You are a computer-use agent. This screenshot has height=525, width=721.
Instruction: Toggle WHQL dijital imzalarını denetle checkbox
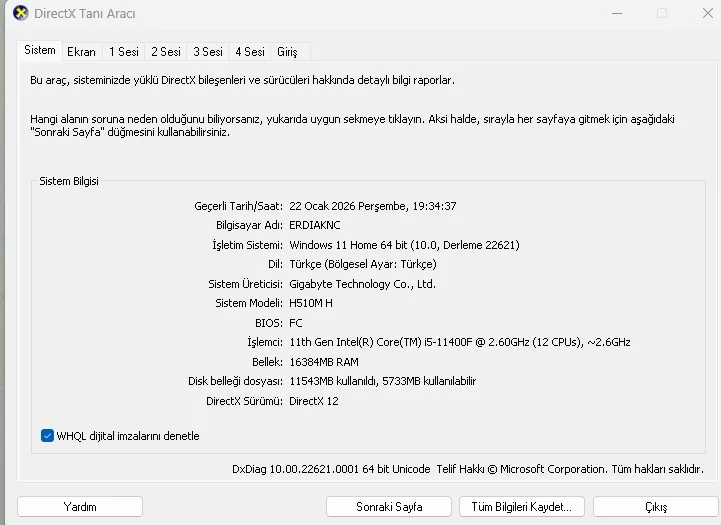47,435
